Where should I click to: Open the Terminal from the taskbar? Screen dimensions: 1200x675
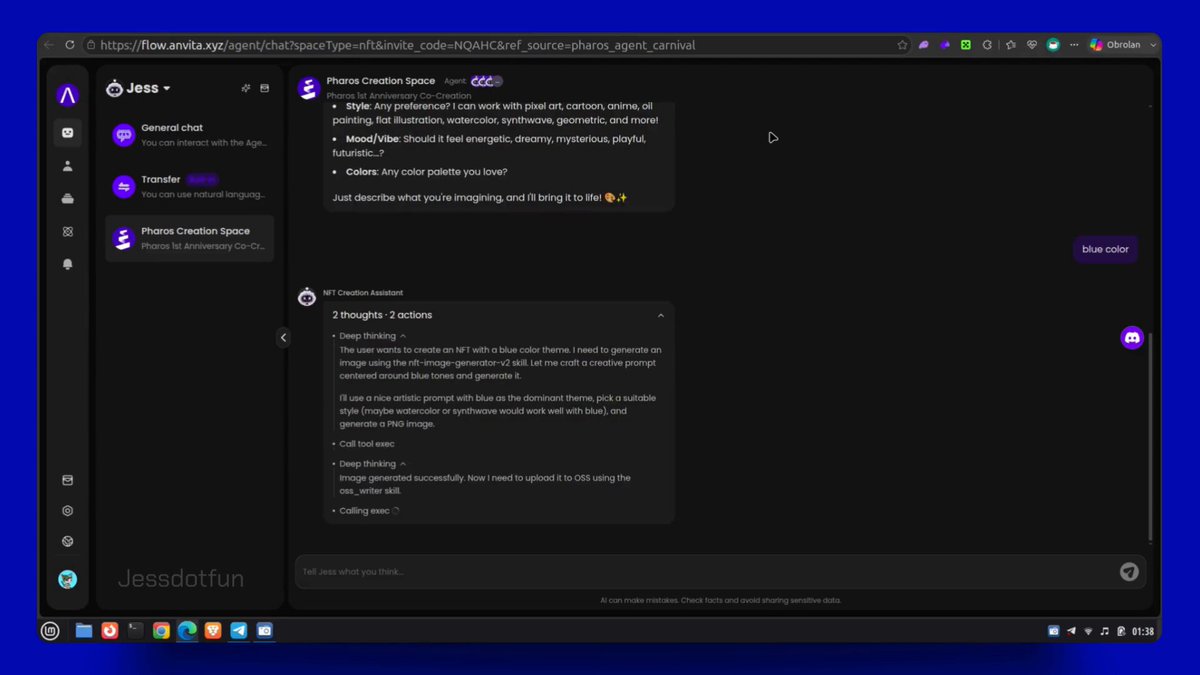click(x=136, y=630)
